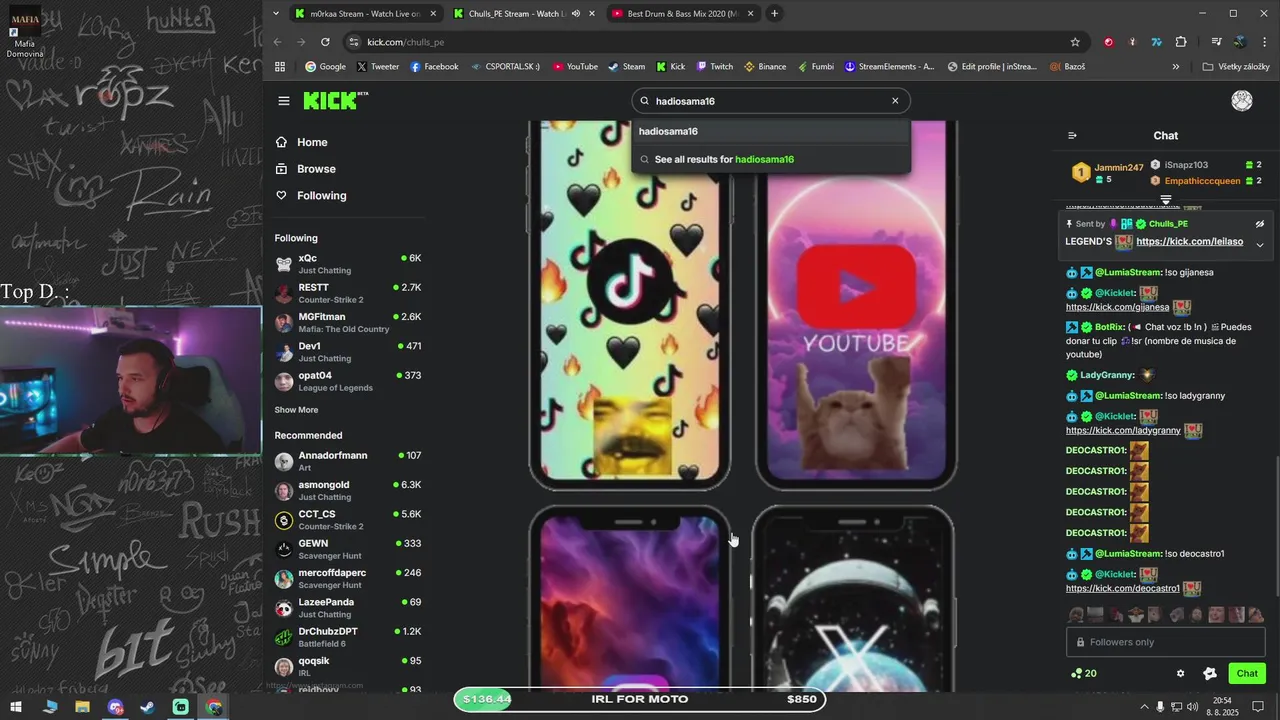
Task: Show more bookmarks chevron
Action: [1176, 67]
